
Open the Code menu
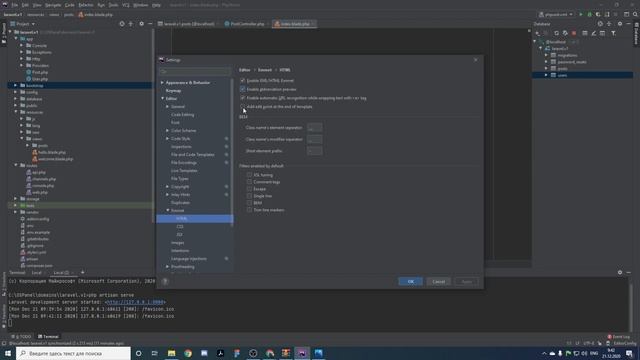(x=70, y=5)
